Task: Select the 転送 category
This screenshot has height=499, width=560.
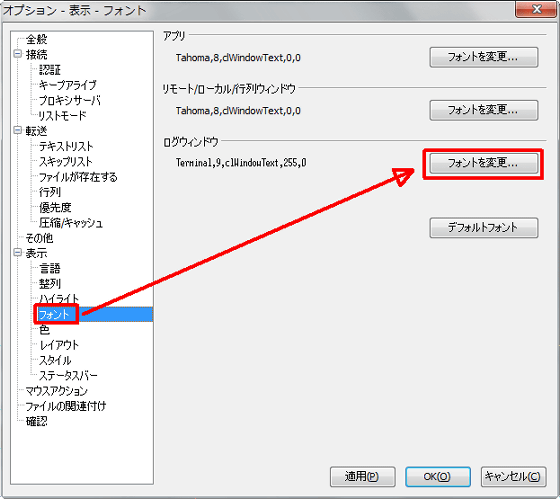Action: (x=36, y=131)
